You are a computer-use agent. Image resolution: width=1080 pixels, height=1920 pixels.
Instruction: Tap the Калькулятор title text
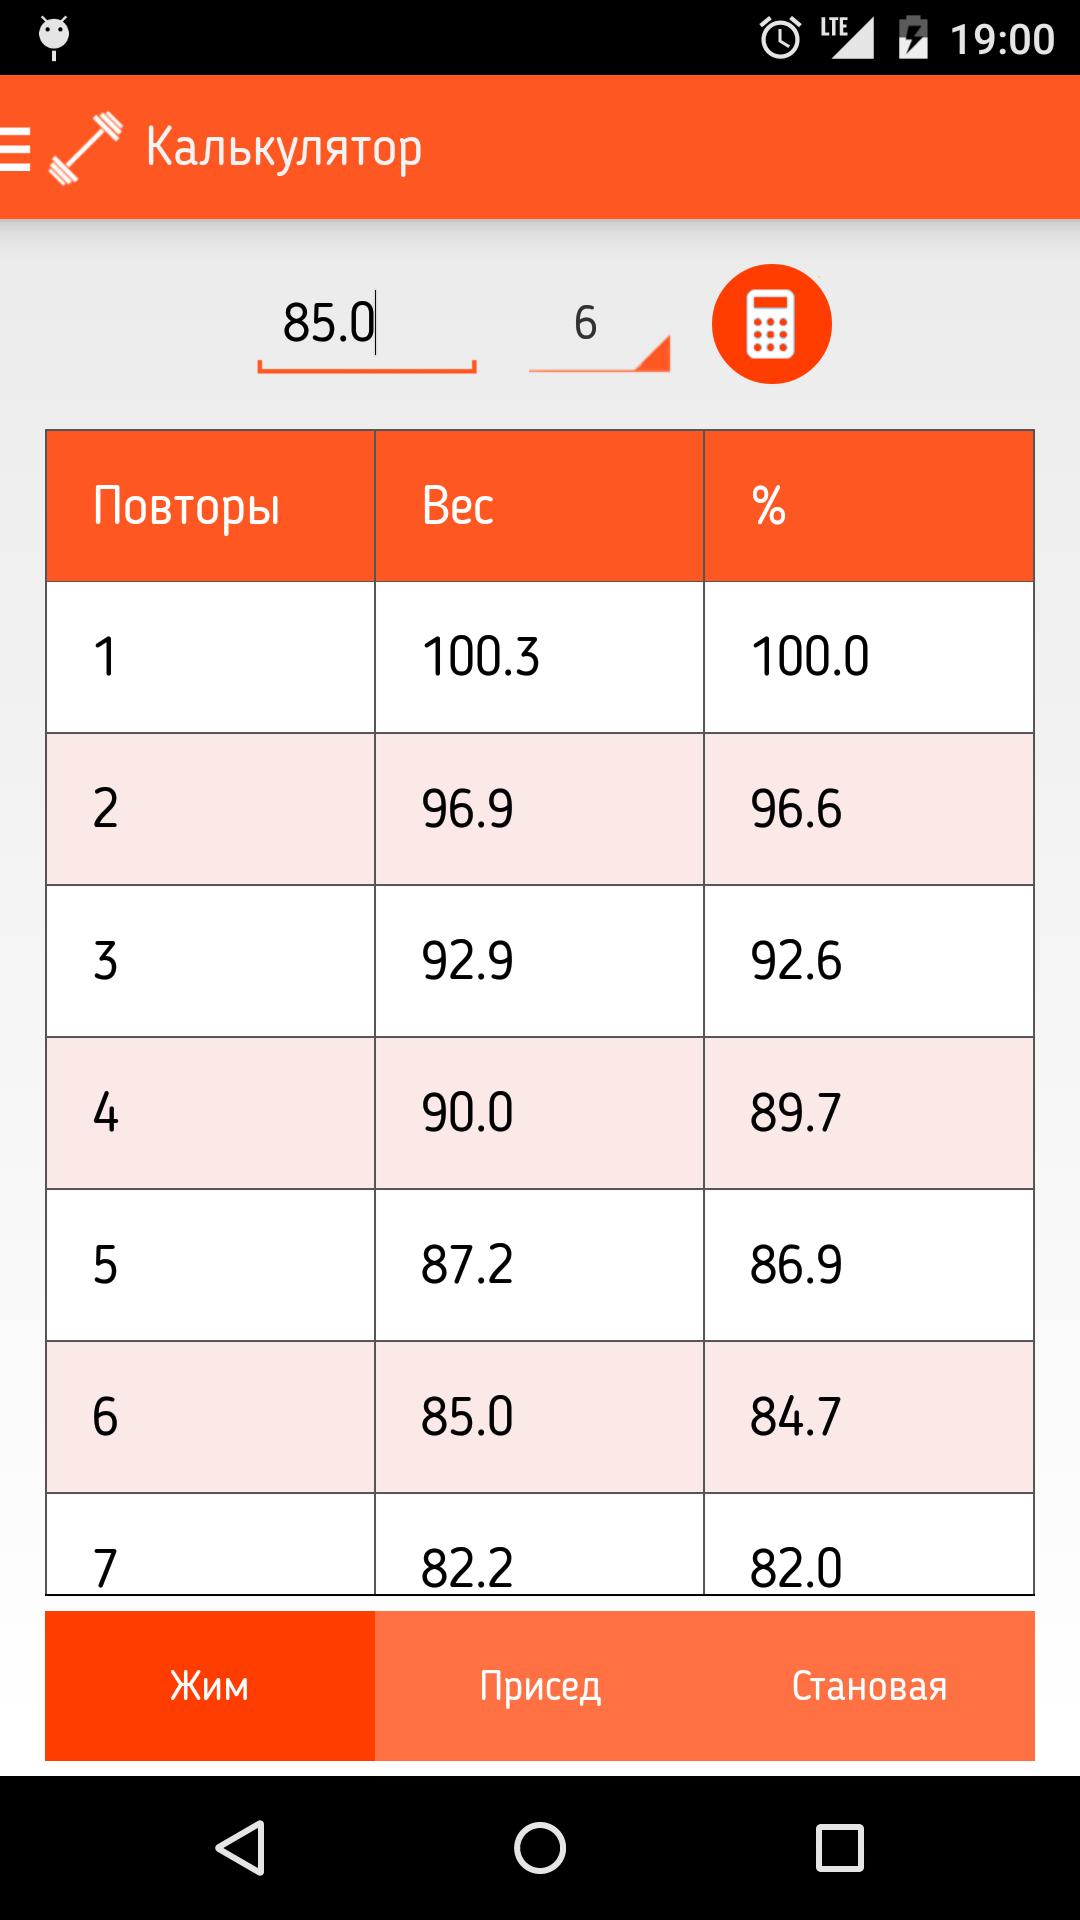pyautogui.click(x=284, y=148)
